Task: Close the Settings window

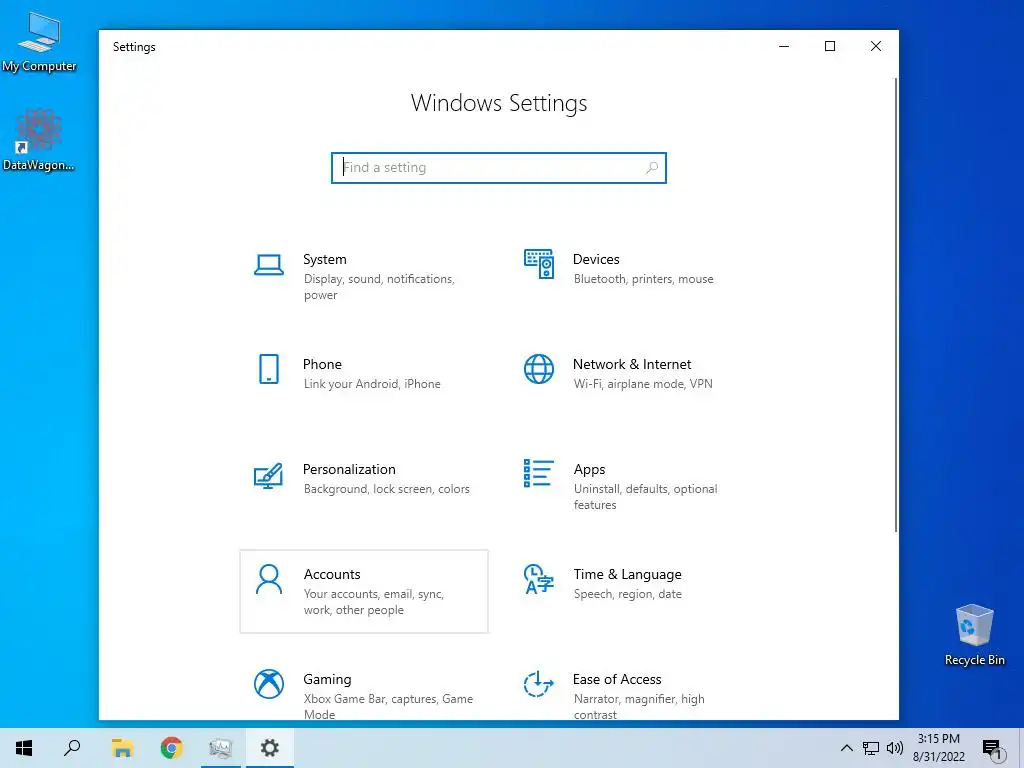Action: (x=876, y=46)
